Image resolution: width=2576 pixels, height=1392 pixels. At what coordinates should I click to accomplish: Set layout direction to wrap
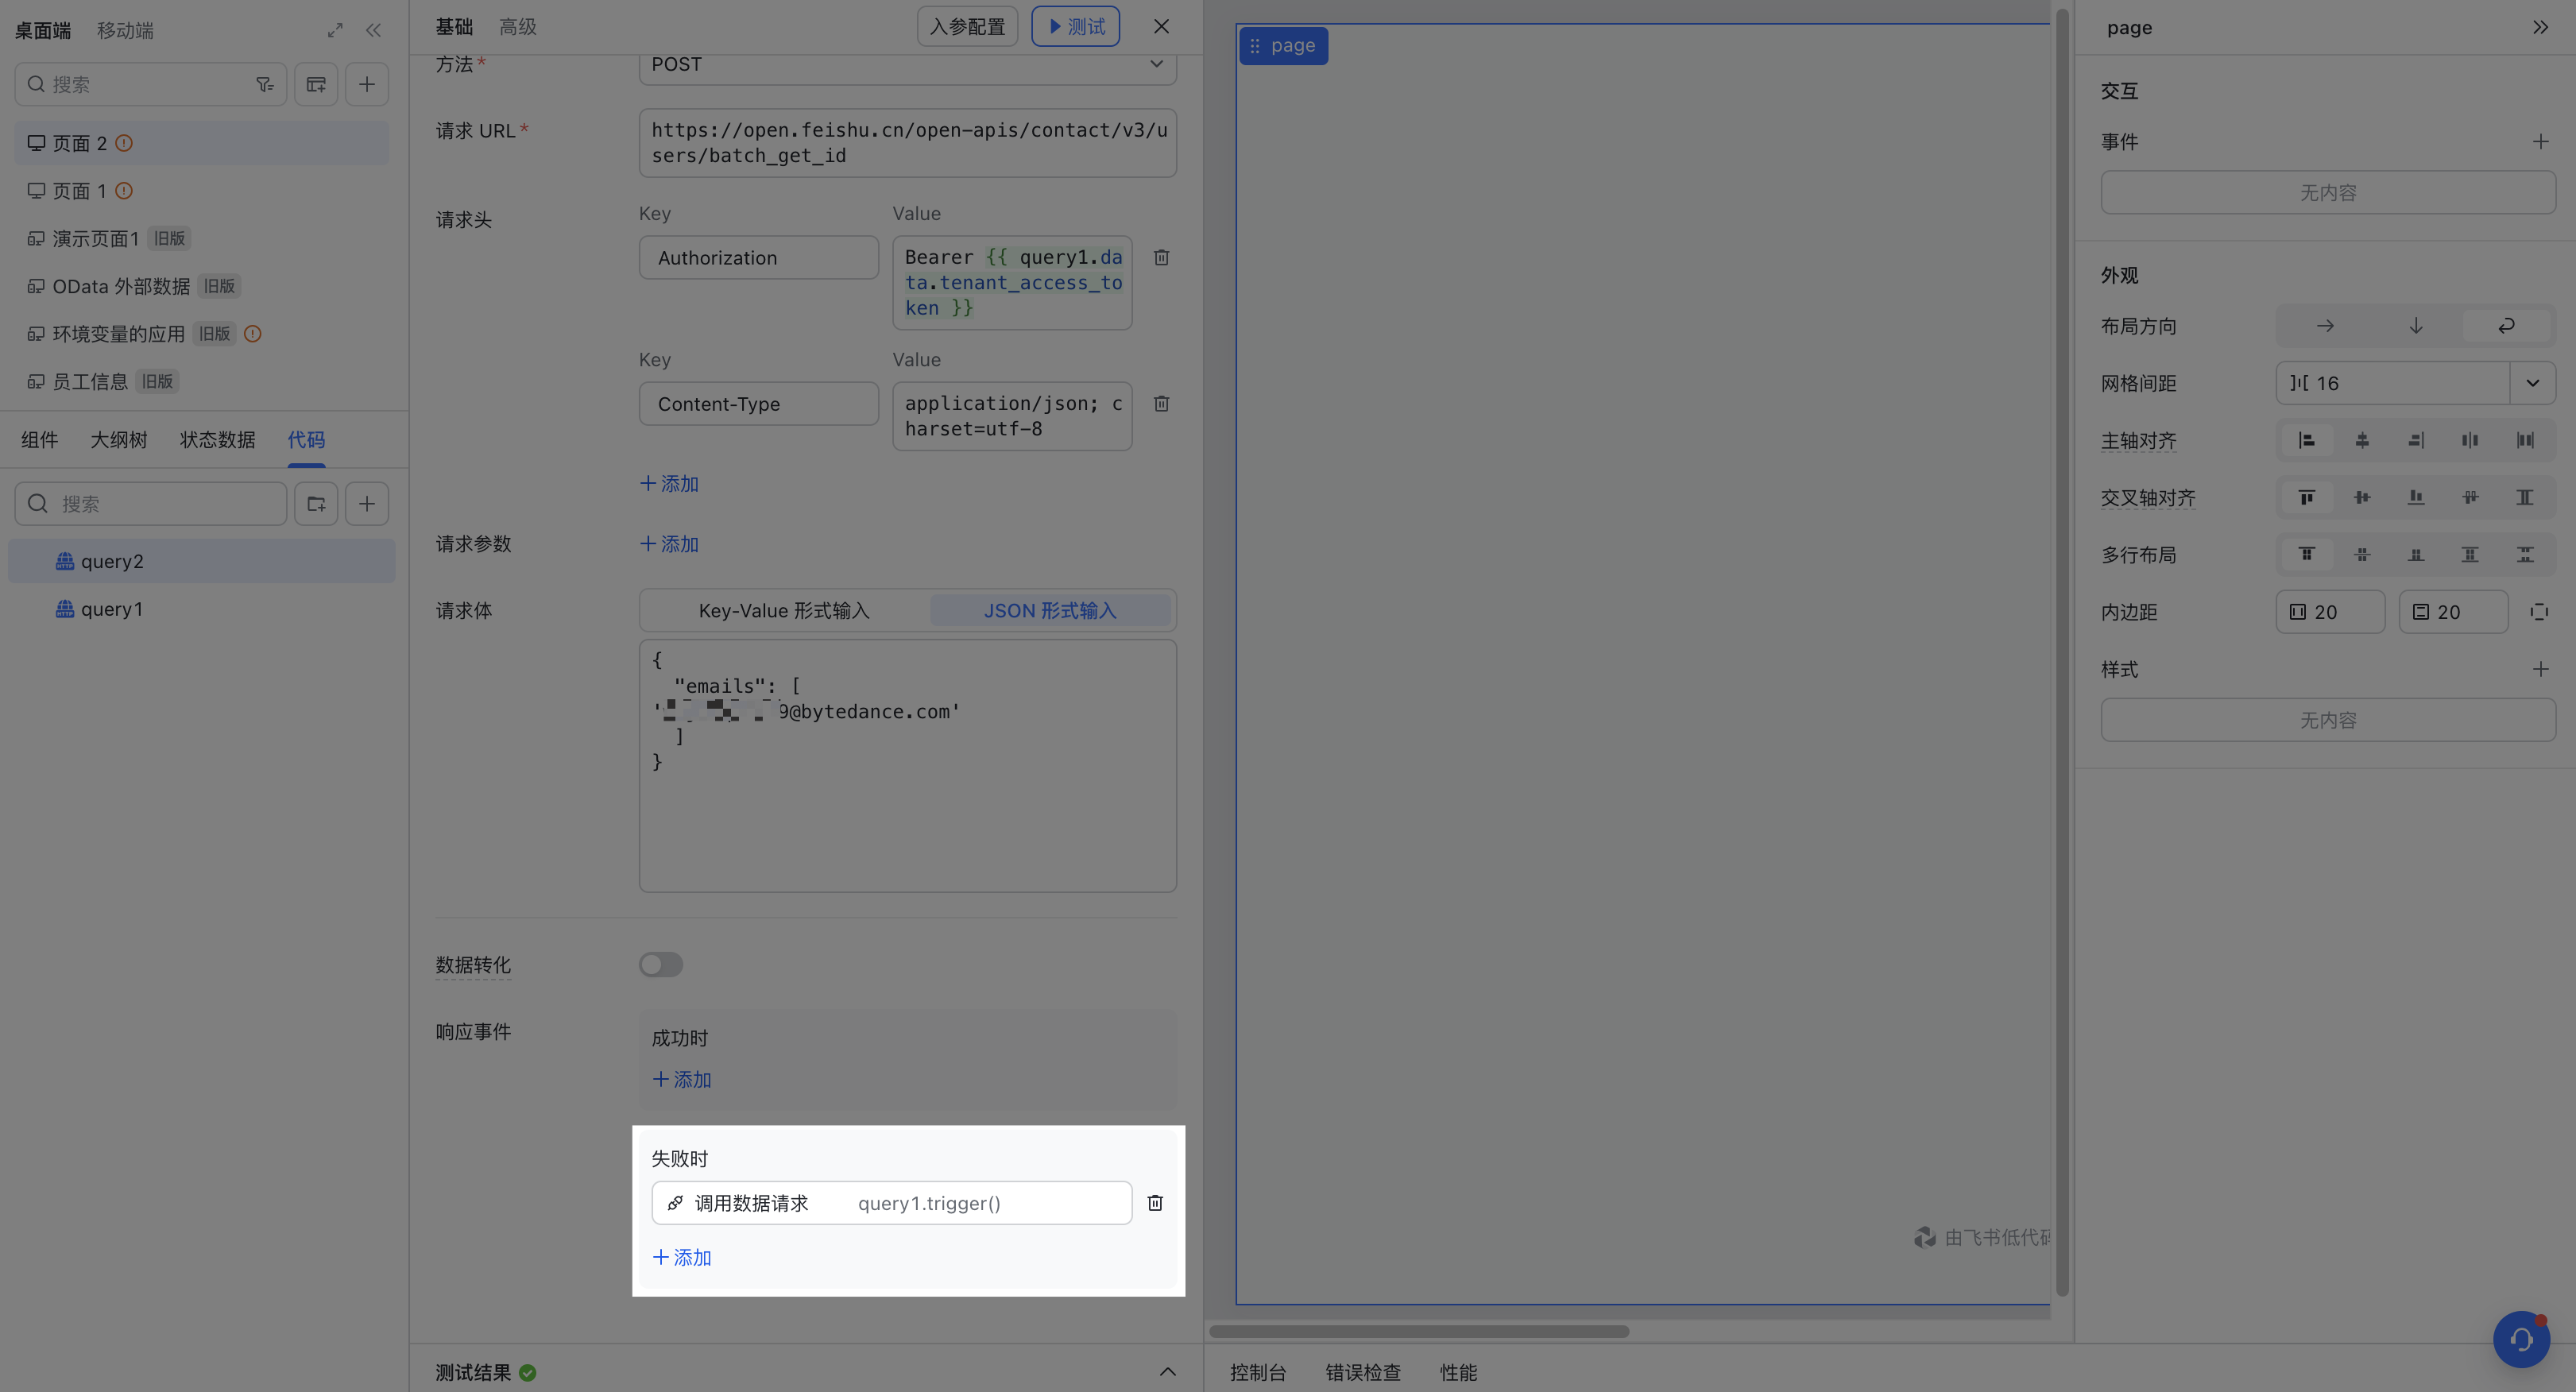pos(2506,326)
